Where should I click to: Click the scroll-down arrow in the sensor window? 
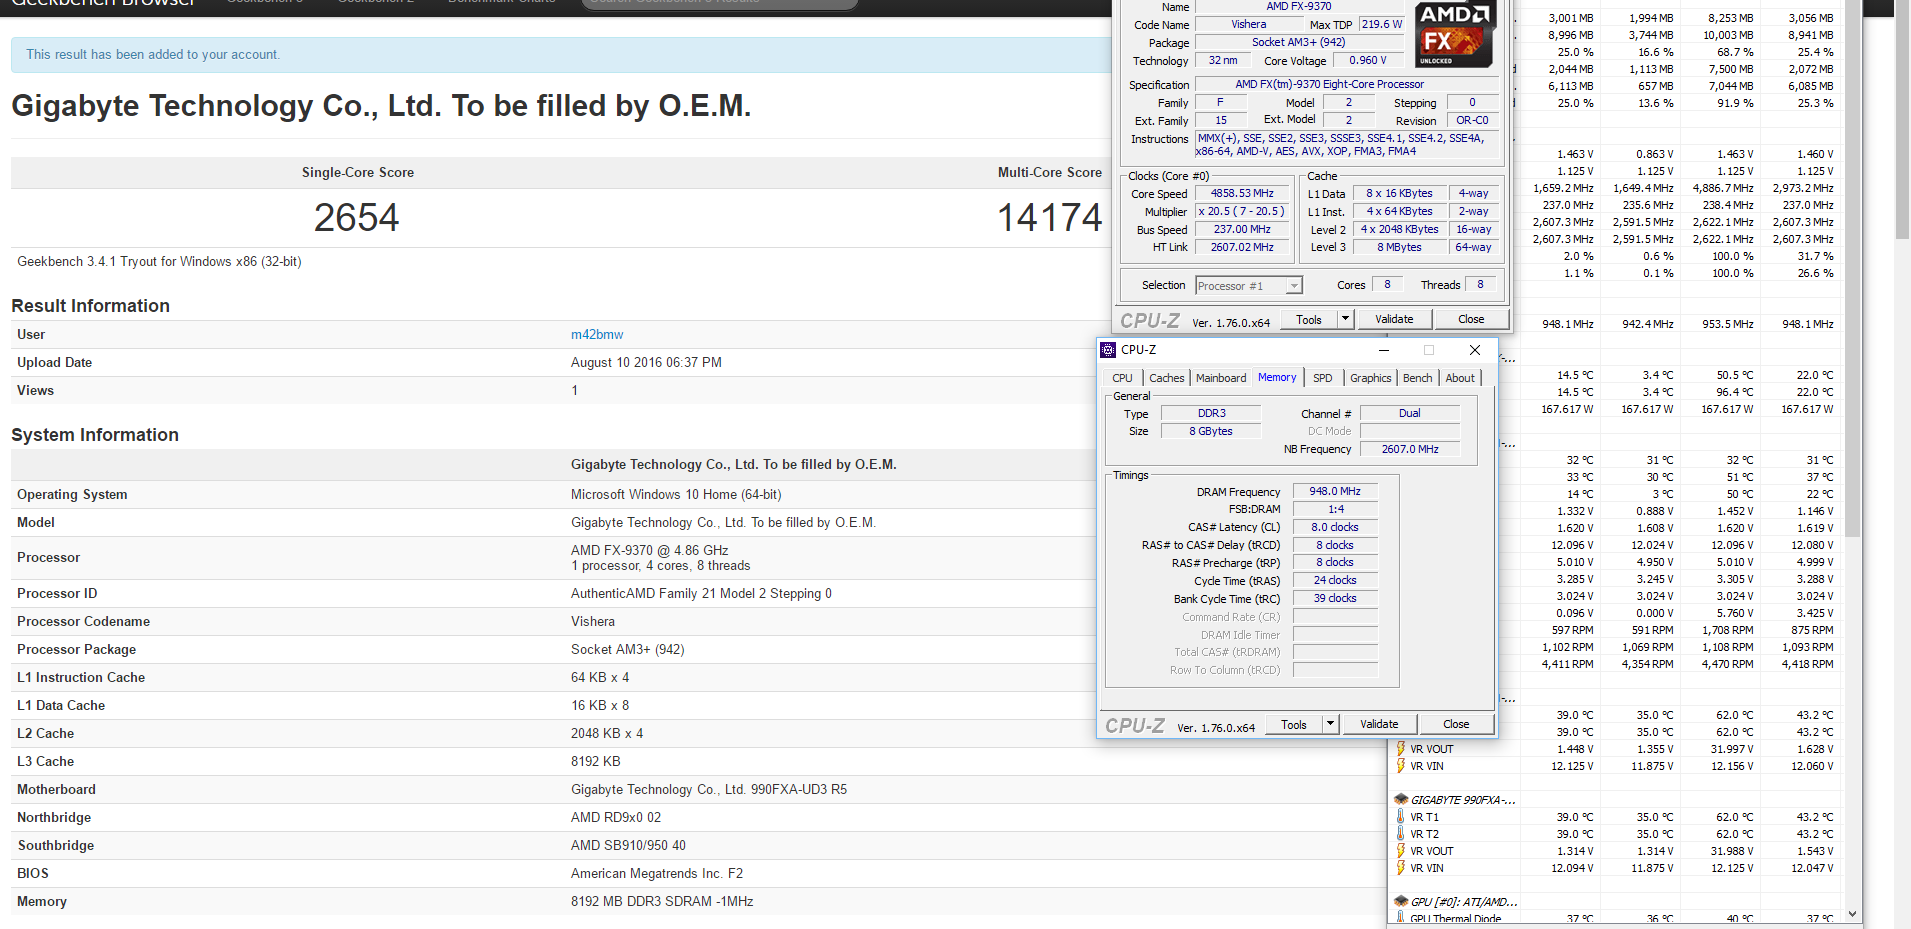pyautogui.click(x=1852, y=913)
